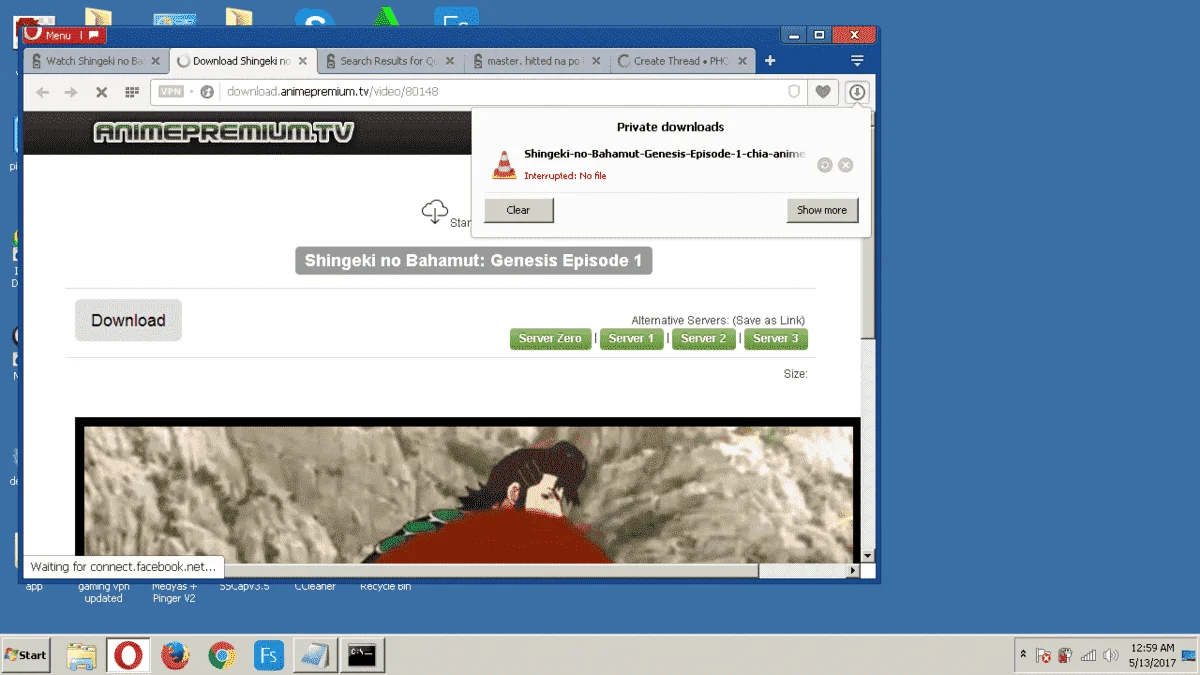Open Windows Start menu
This screenshot has height=675, width=1200.
click(x=26, y=655)
